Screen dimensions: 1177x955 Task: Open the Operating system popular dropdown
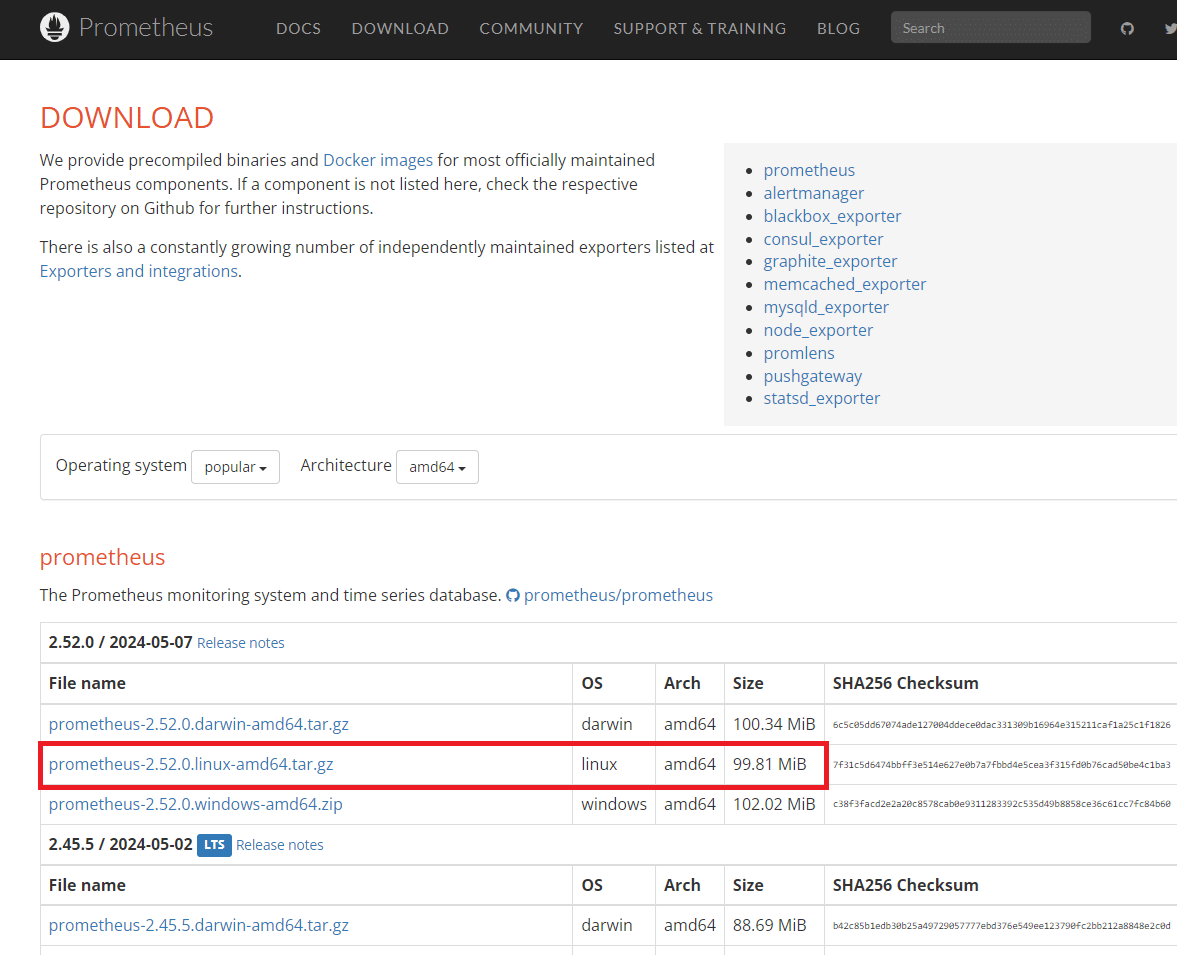click(235, 467)
